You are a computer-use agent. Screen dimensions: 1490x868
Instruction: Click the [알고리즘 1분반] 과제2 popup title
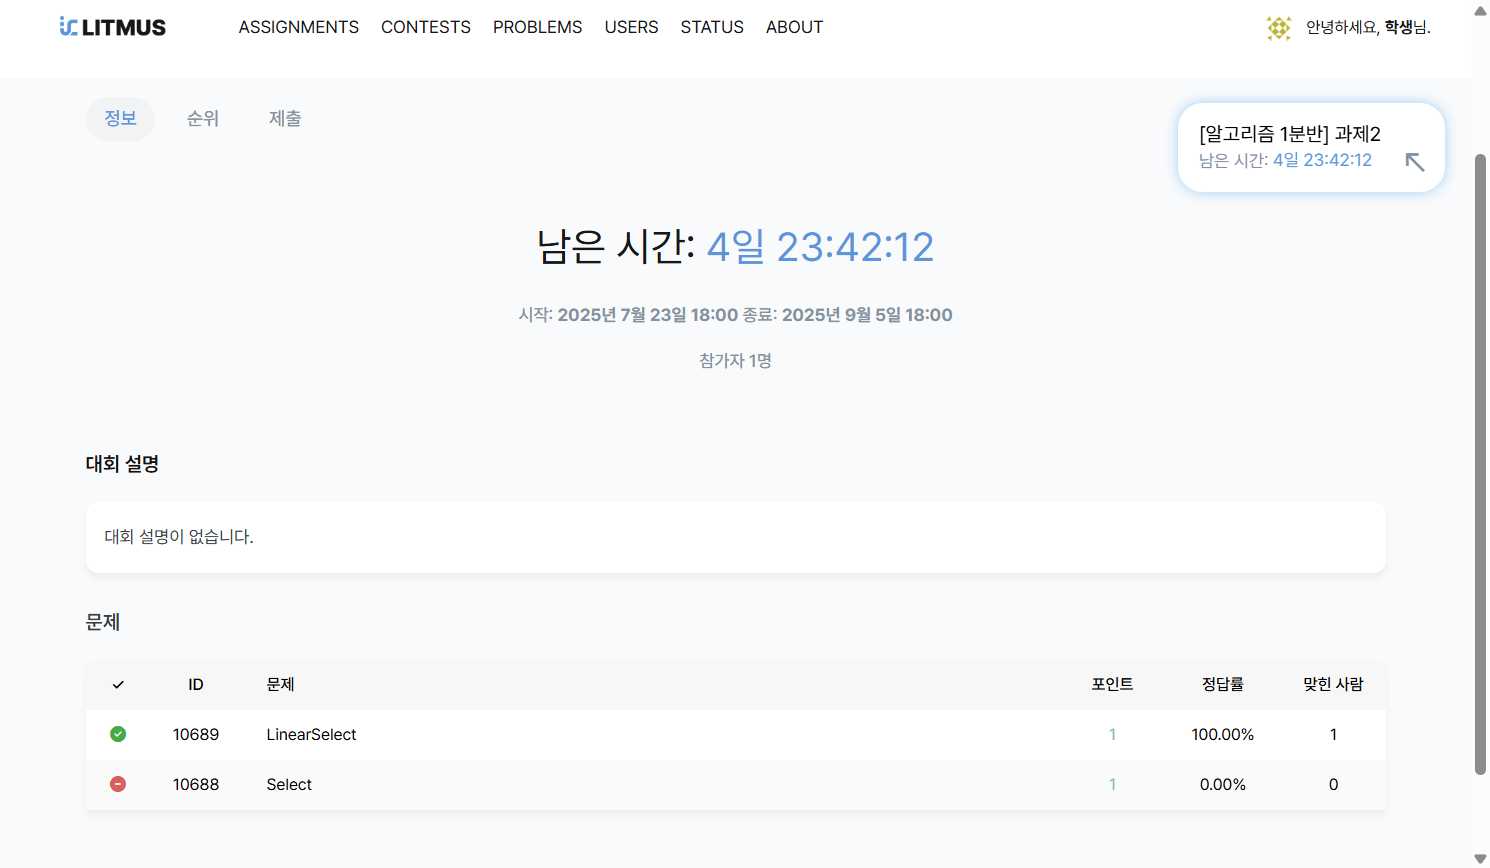tap(1289, 134)
